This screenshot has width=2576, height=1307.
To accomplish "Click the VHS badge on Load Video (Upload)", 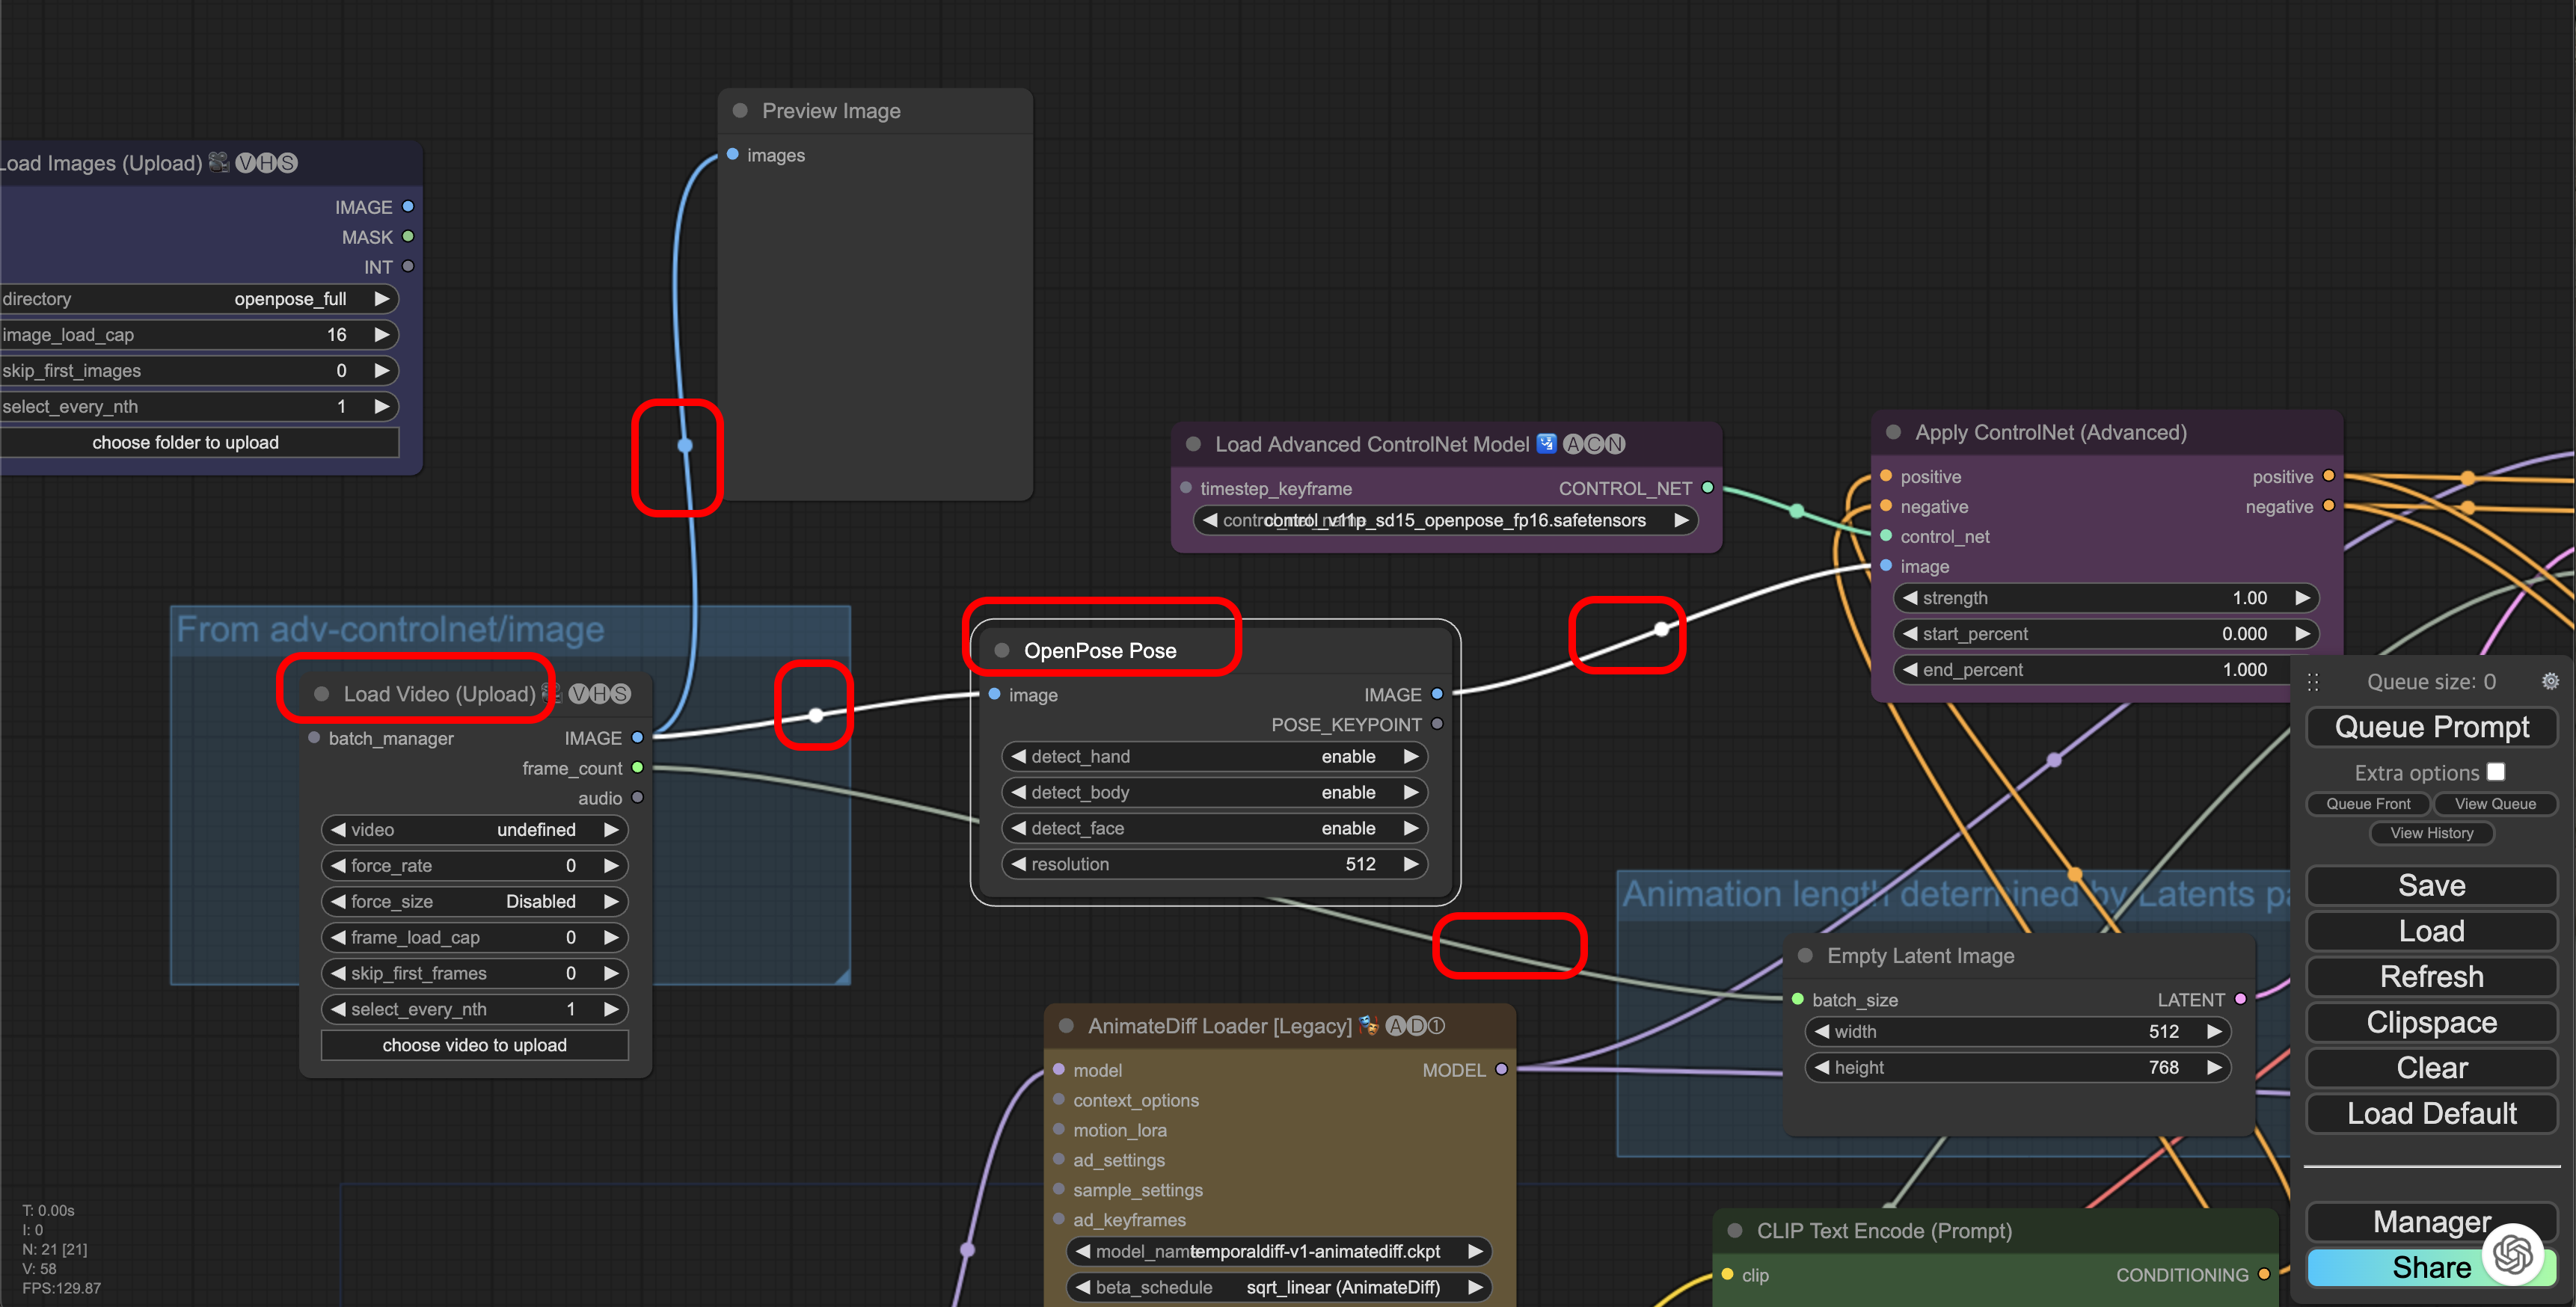I will (600, 694).
